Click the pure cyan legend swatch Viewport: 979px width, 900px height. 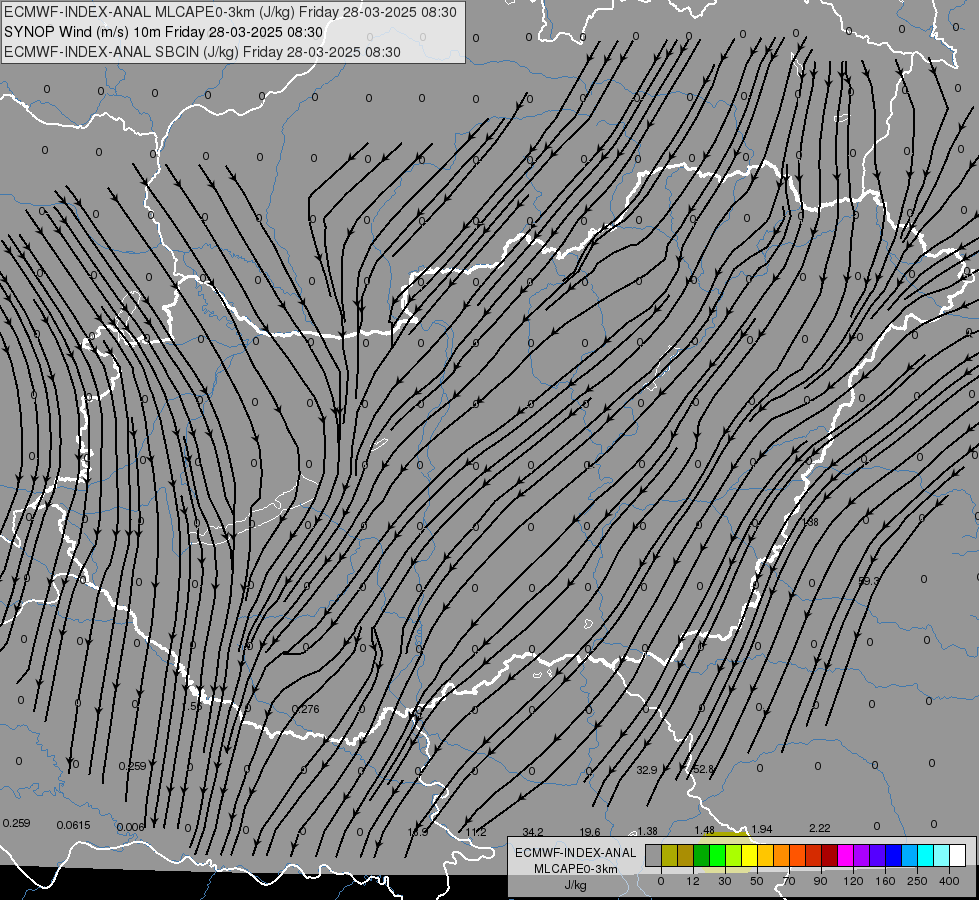point(926,855)
